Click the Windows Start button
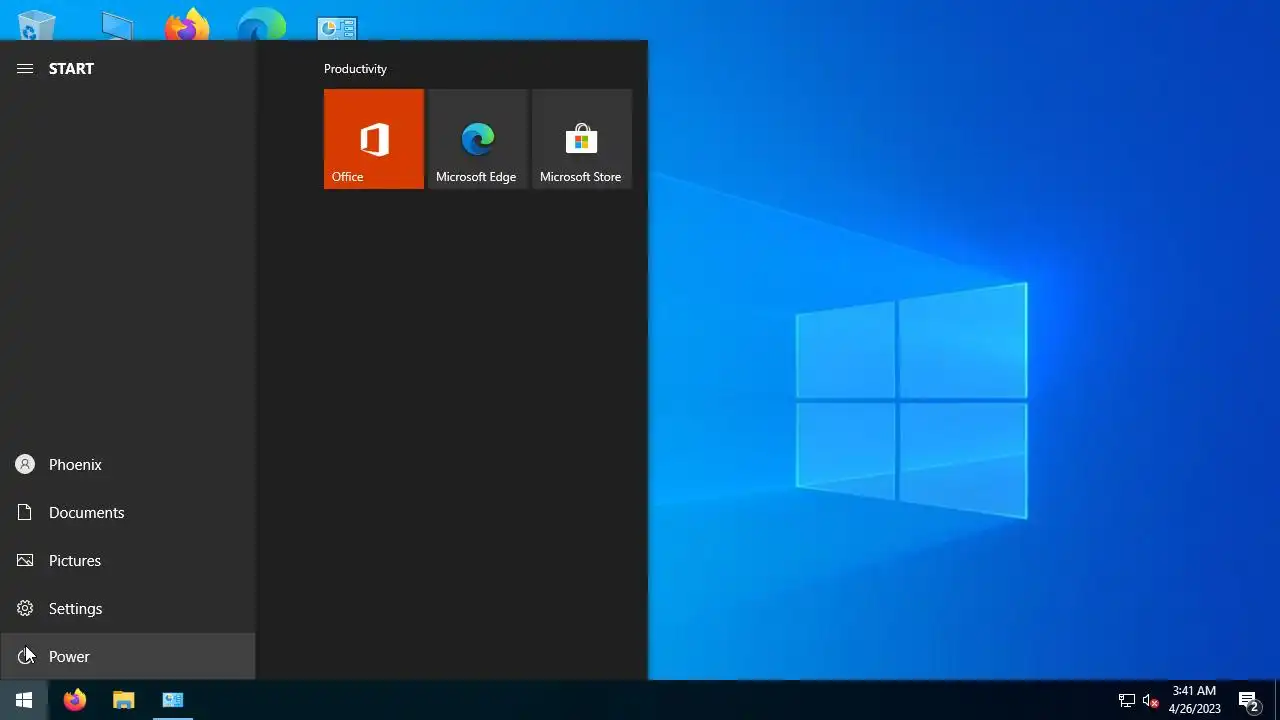1280x720 pixels. [24, 700]
